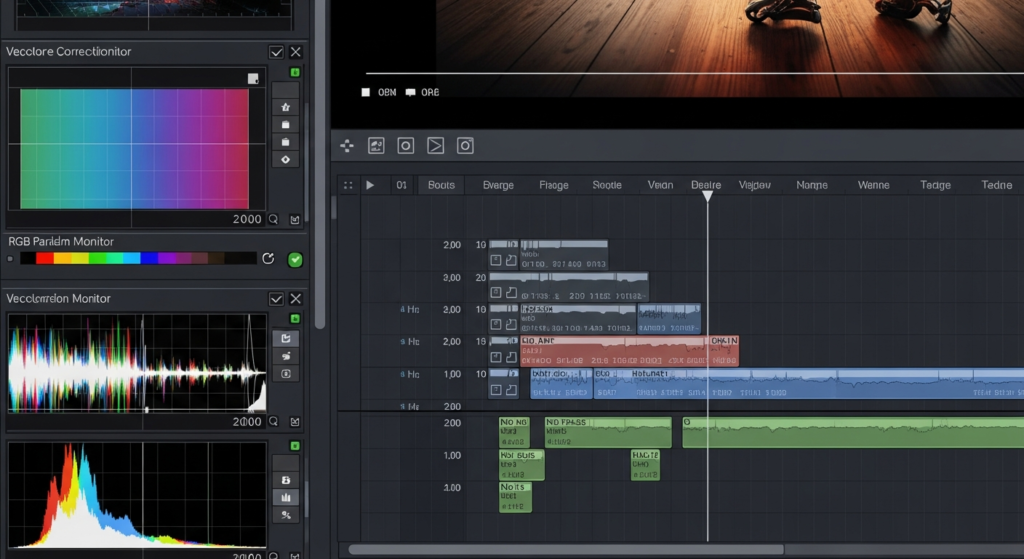Click the NO FPASS green audio clip
Screen dimensions: 1024x559
[607, 432]
